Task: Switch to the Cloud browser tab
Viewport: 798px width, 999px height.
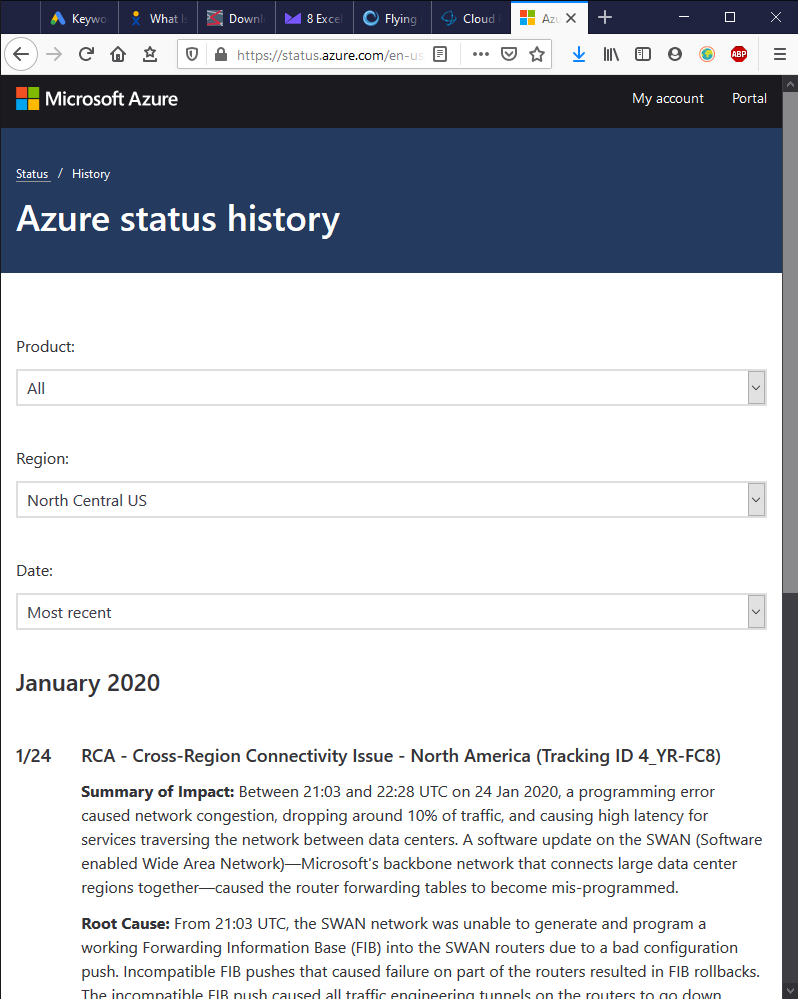Action: click(471, 18)
